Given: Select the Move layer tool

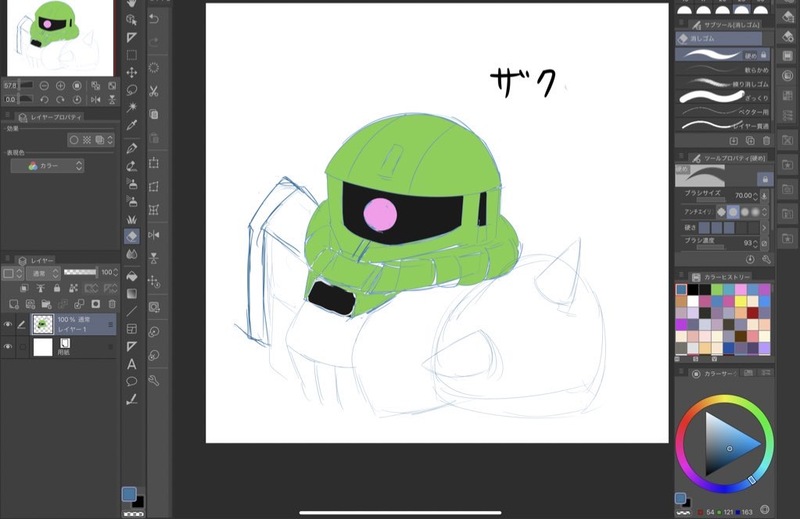Looking at the screenshot, I should click(x=132, y=72).
